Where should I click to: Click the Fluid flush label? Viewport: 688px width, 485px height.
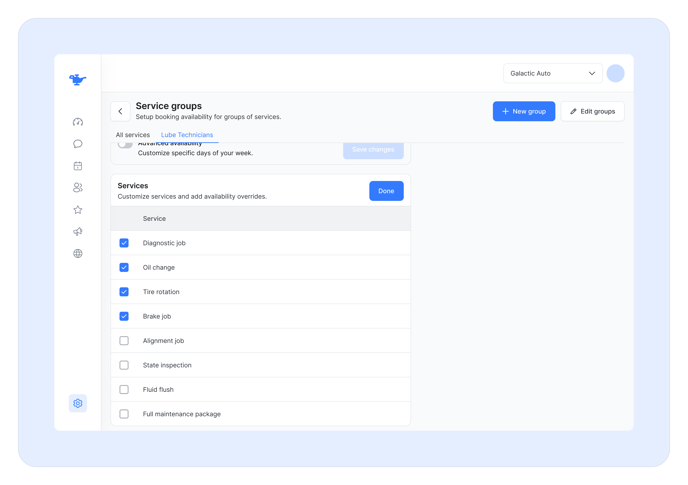pyautogui.click(x=158, y=390)
